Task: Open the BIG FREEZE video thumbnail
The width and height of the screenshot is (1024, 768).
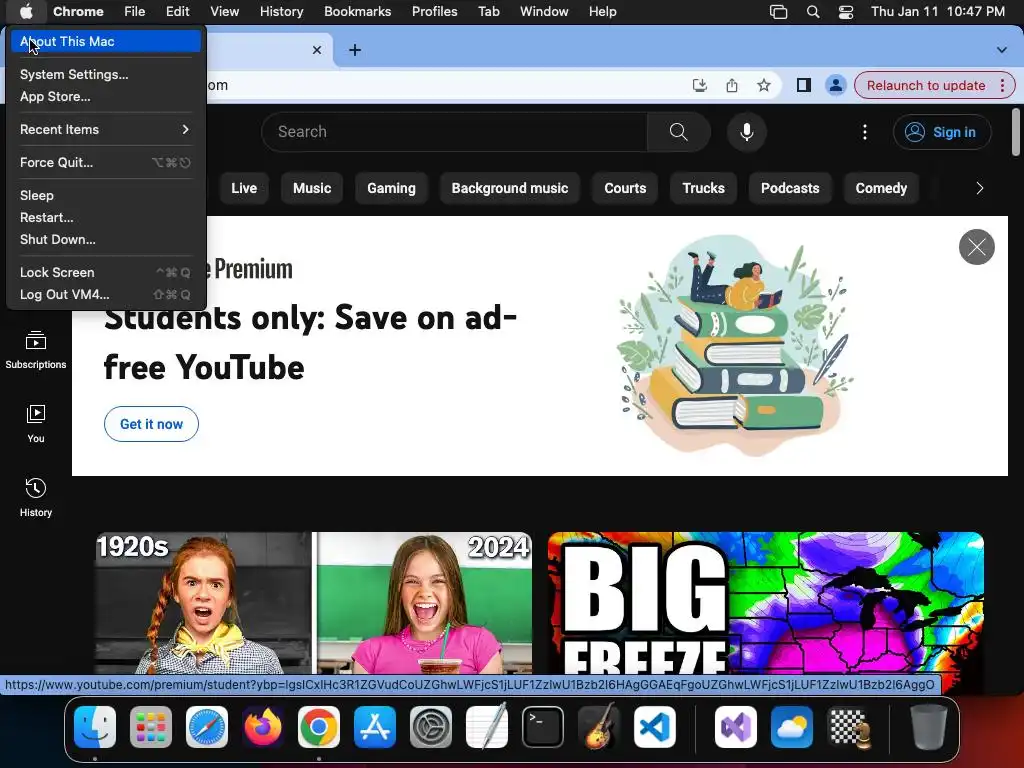Action: [765, 603]
